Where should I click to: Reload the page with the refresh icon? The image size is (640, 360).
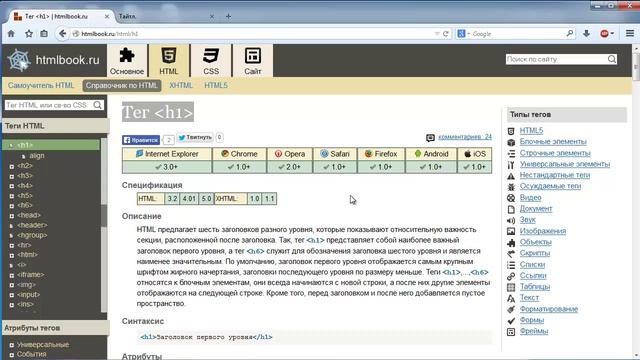[x=446, y=34]
